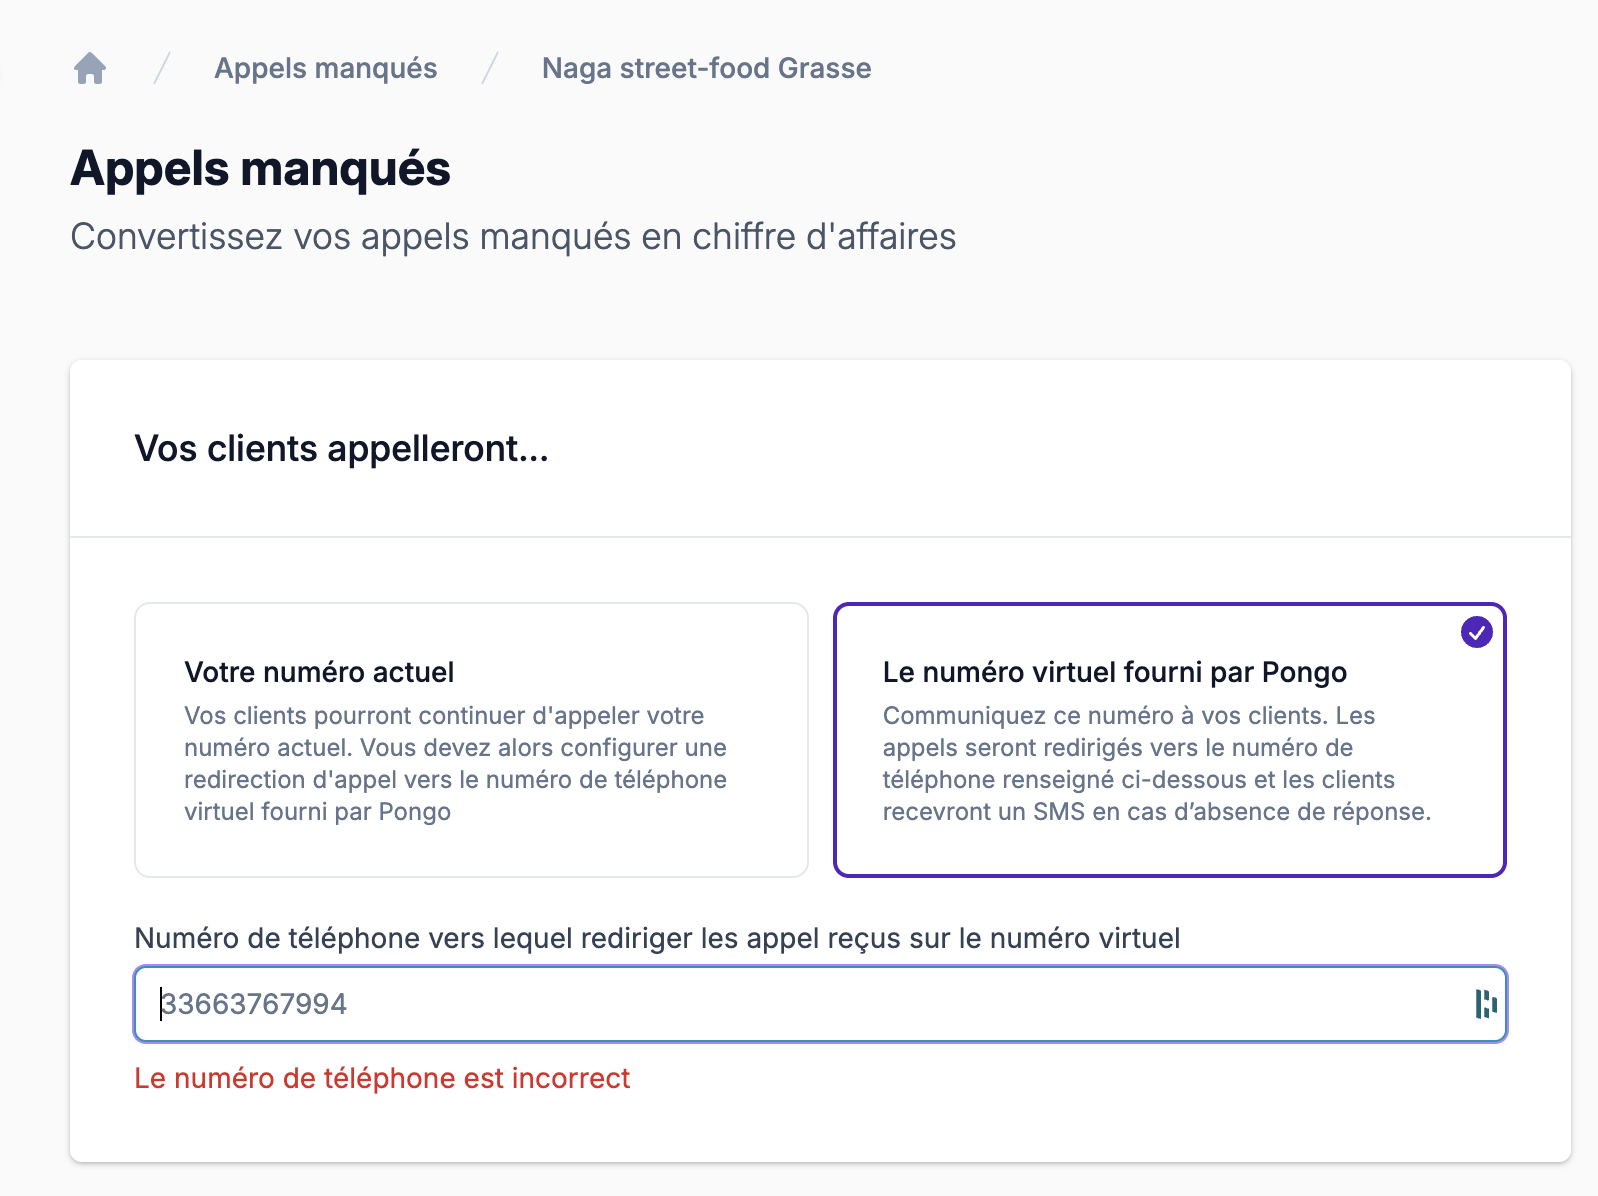
Task: Click the divider line below section heading
Action: click(820, 537)
